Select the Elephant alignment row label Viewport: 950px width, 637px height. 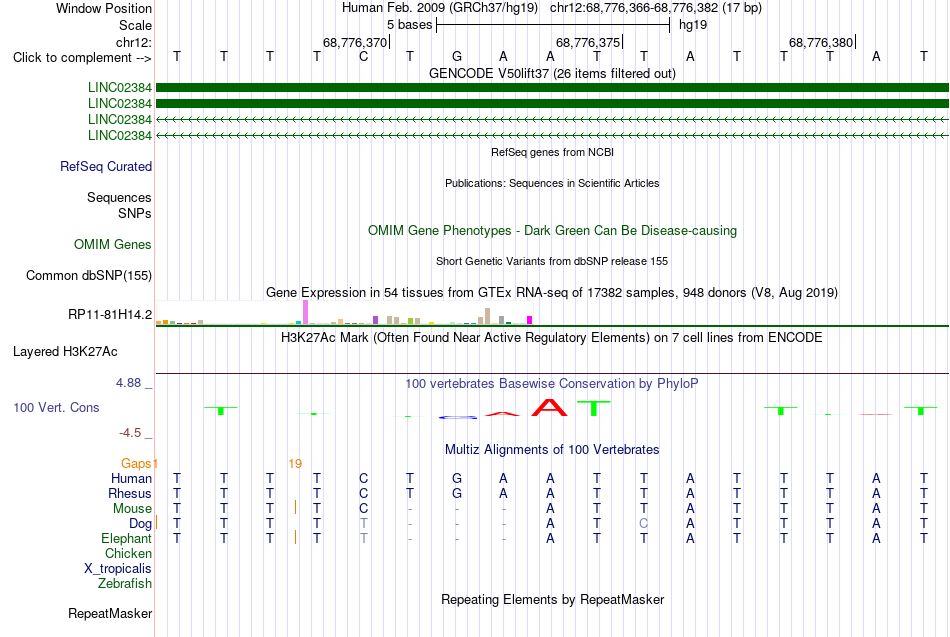click(x=126, y=538)
